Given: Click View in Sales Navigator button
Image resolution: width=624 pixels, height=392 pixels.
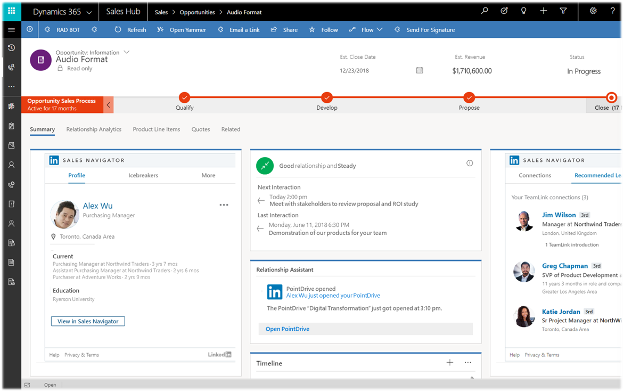Looking at the screenshot, I should (x=88, y=321).
